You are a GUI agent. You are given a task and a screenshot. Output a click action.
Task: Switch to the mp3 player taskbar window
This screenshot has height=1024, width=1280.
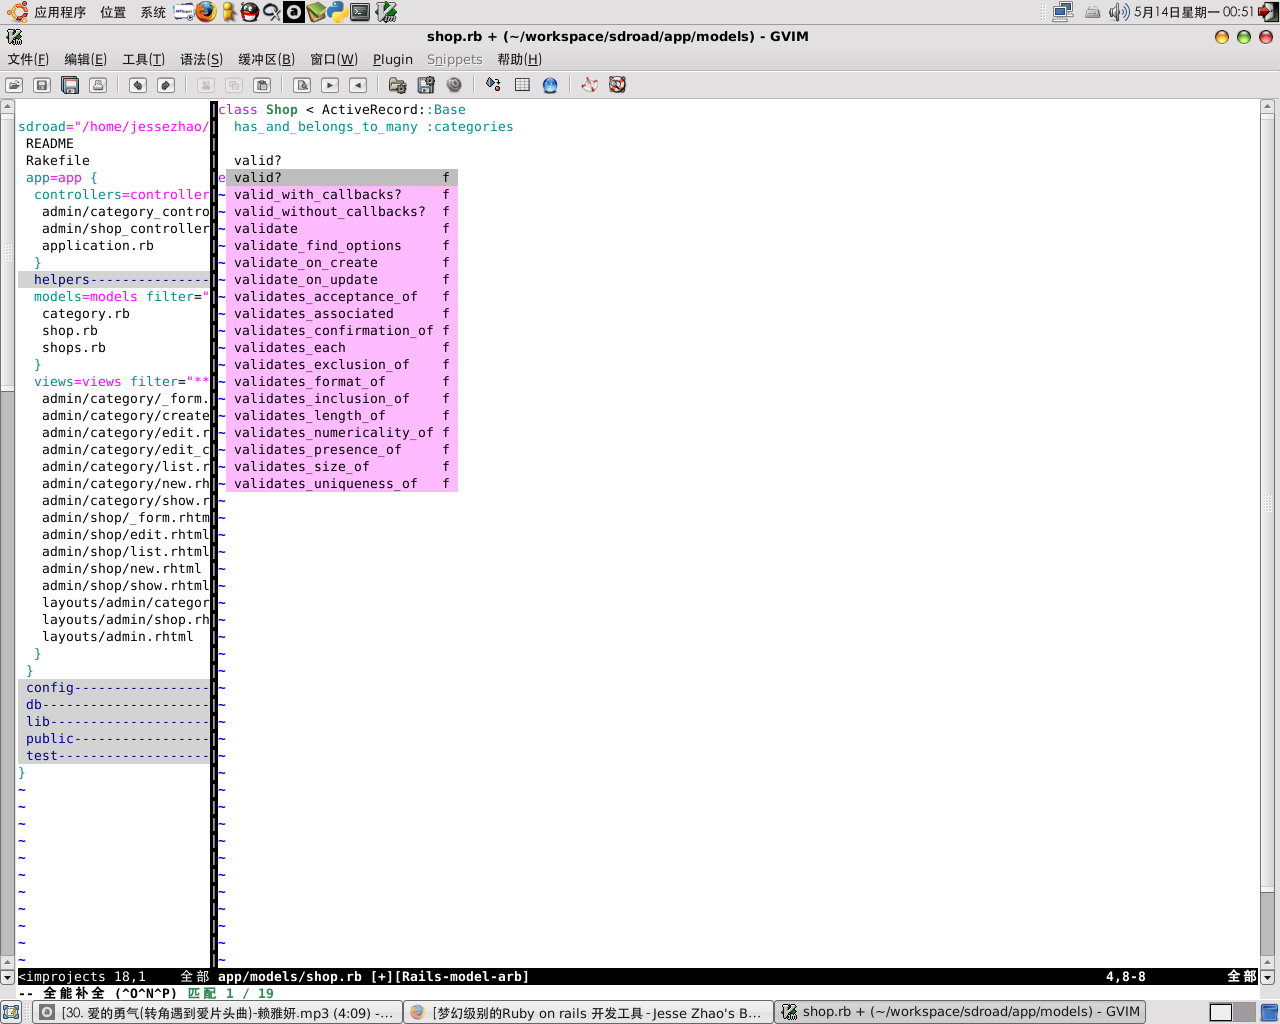click(x=217, y=1012)
